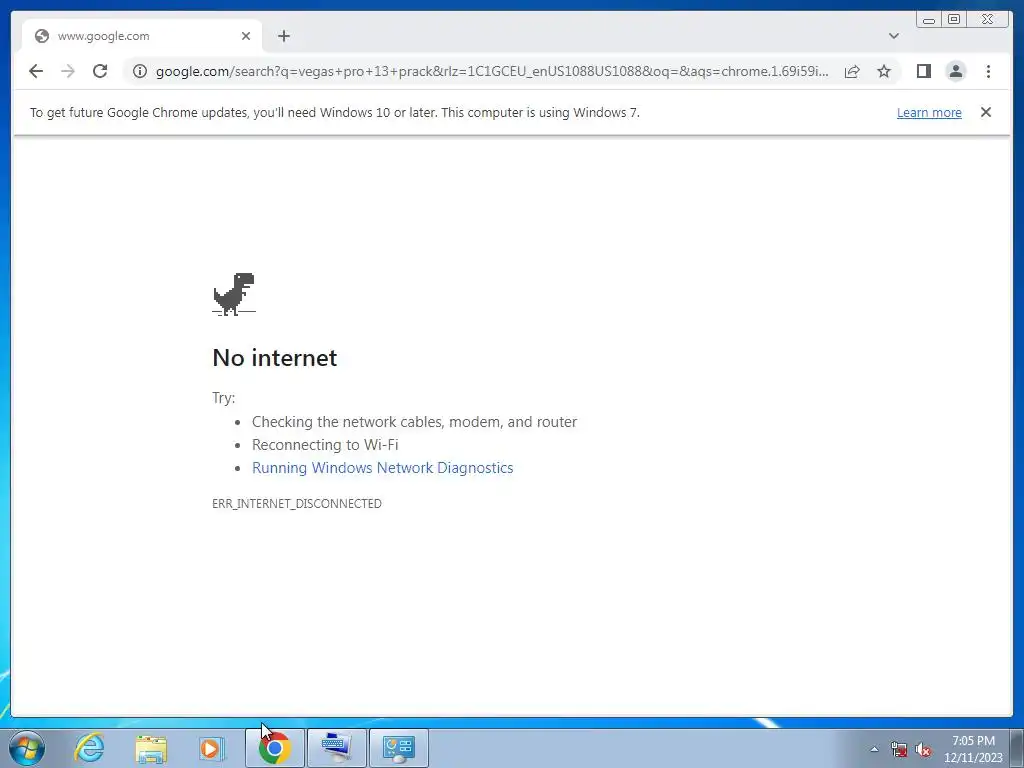Reload the page with the refresh icon
This screenshot has height=768, width=1024.
pyautogui.click(x=100, y=71)
